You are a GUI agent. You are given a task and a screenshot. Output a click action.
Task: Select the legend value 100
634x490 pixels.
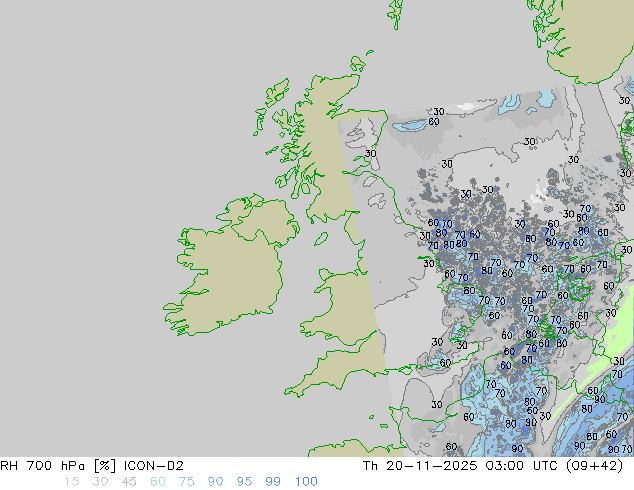pyautogui.click(x=306, y=482)
